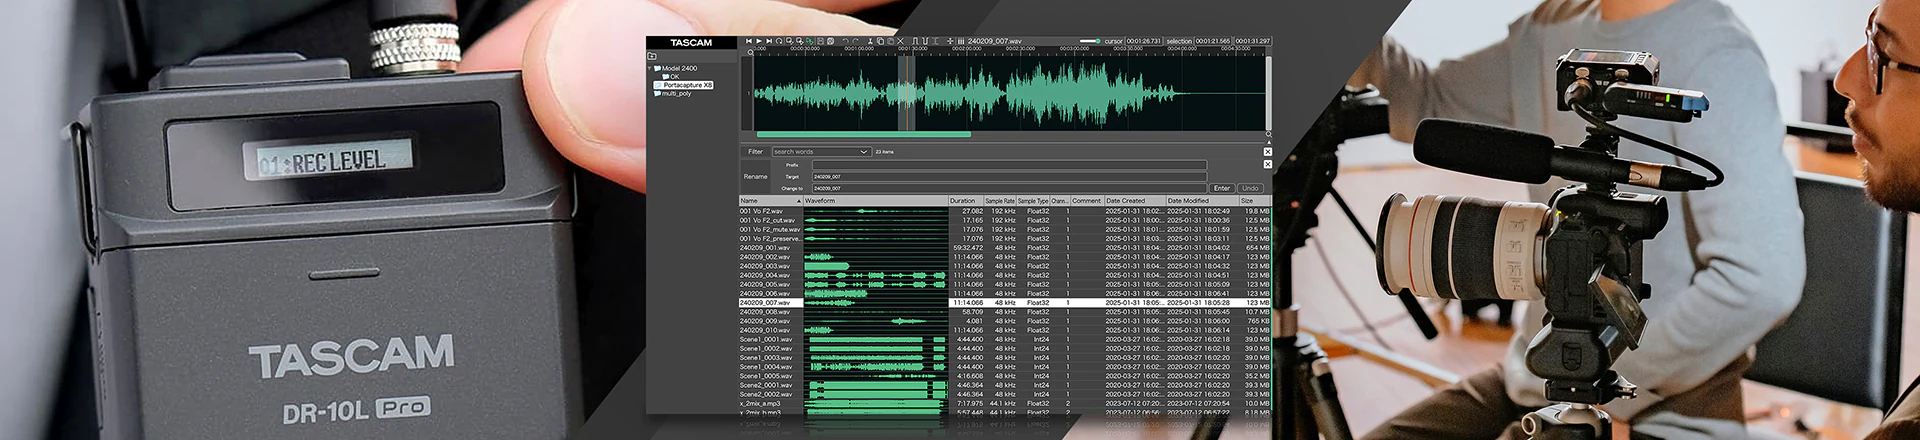
Task: Click the selection start time field
Action: [1213, 41]
